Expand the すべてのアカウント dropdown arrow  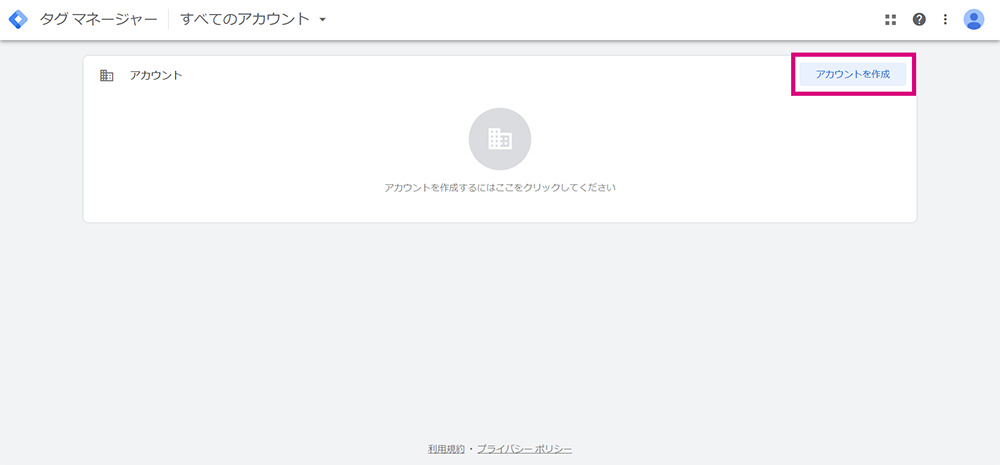pyautogui.click(x=323, y=20)
